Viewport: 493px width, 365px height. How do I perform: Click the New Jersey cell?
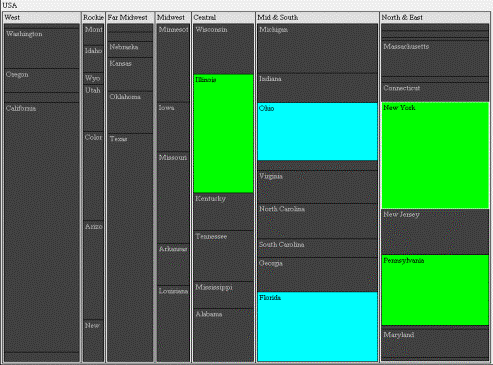point(435,232)
